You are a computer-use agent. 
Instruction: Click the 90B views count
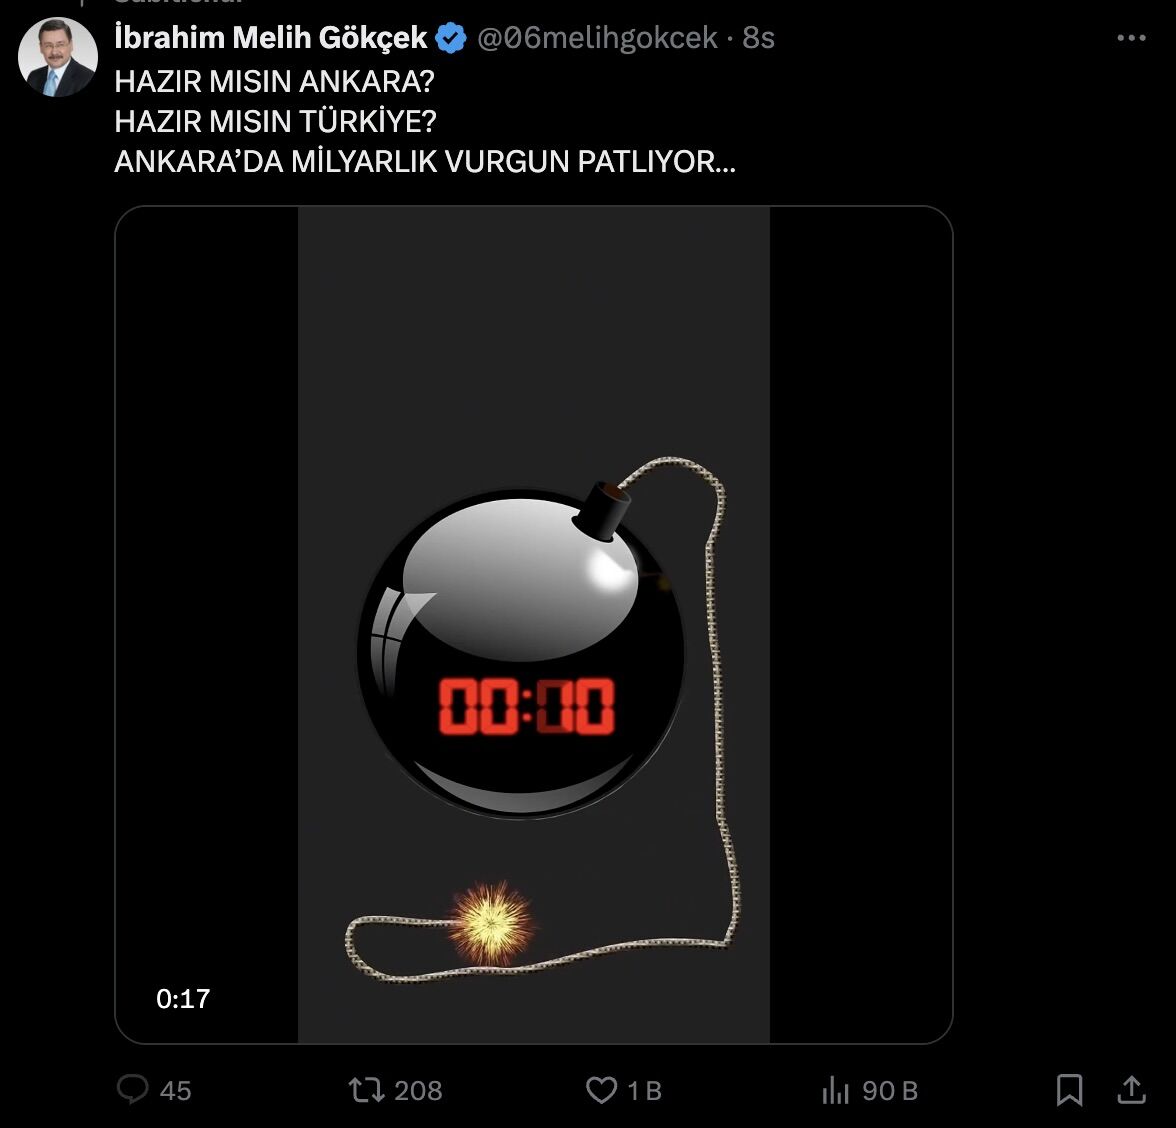(x=887, y=1091)
